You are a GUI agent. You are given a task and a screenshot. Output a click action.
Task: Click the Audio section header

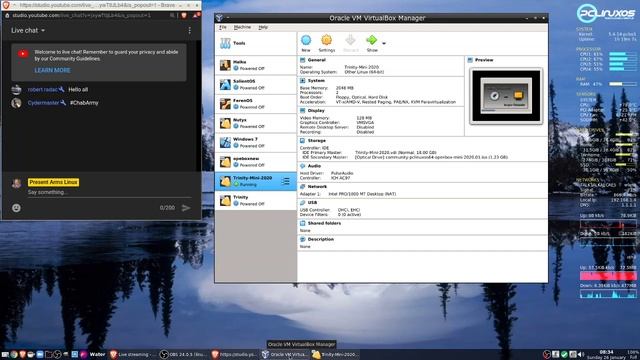pyautogui.click(x=314, y=166)
